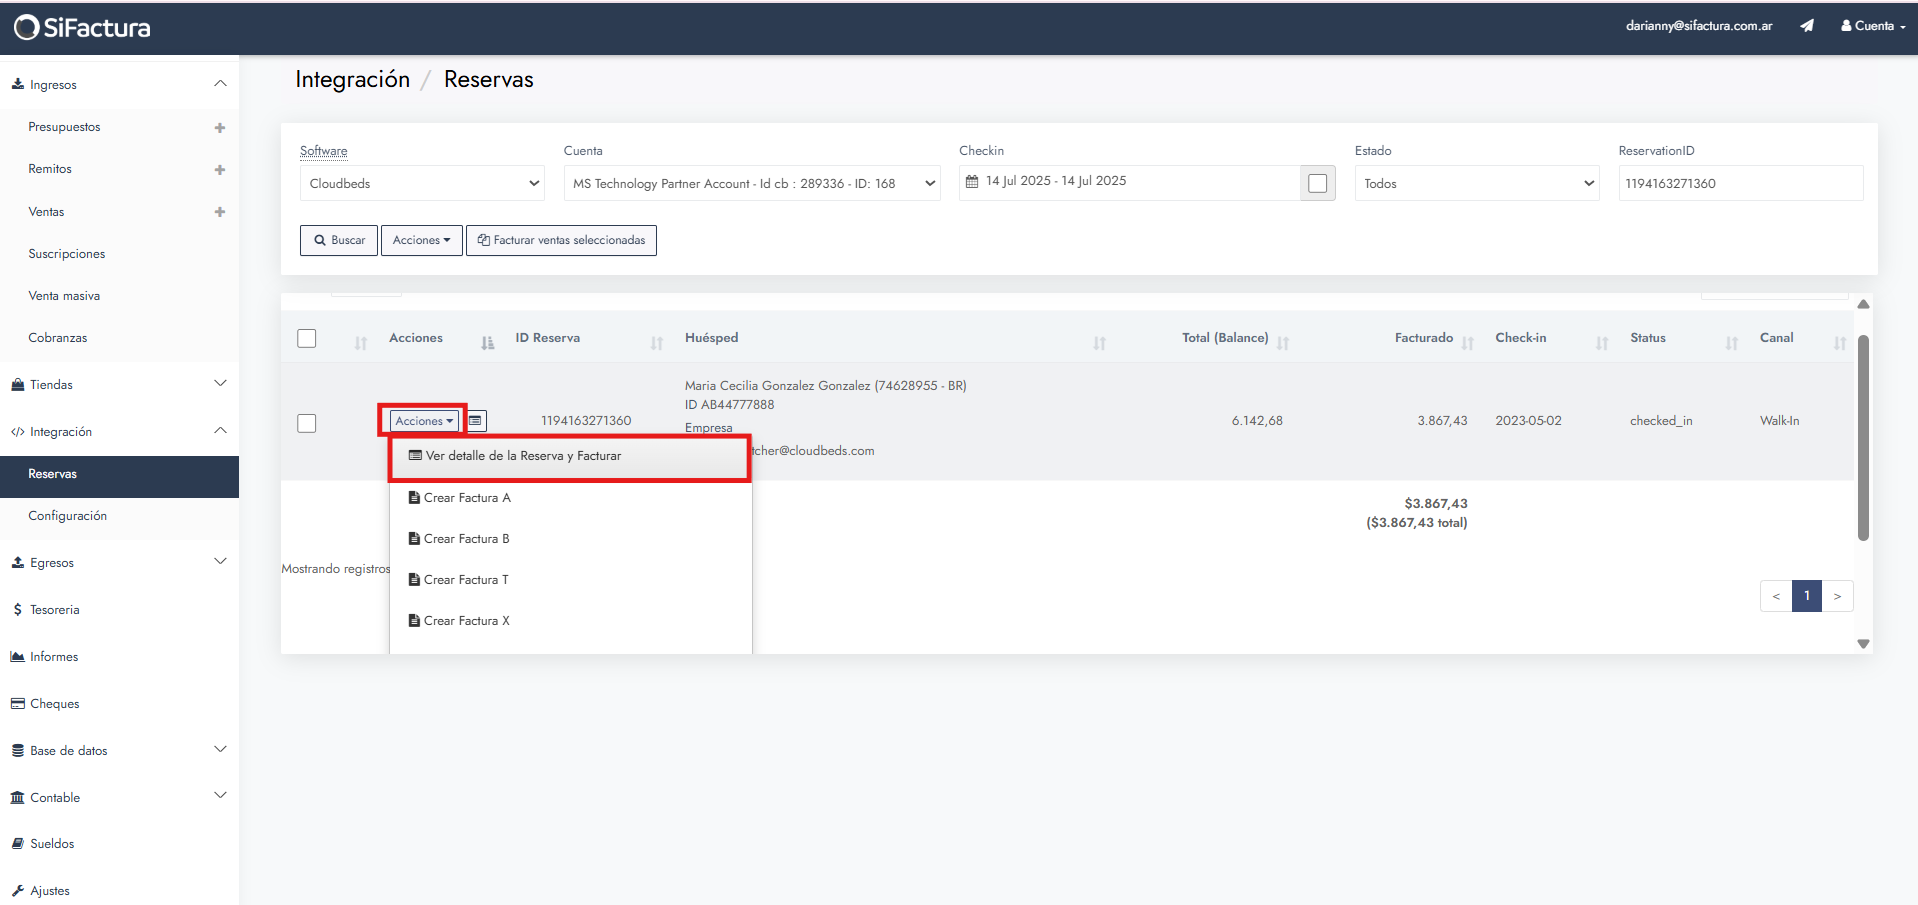The width and height of the screenshot is (1918, 905).
Task: Open Remitos in sidebar
Action: pos(50,169)
